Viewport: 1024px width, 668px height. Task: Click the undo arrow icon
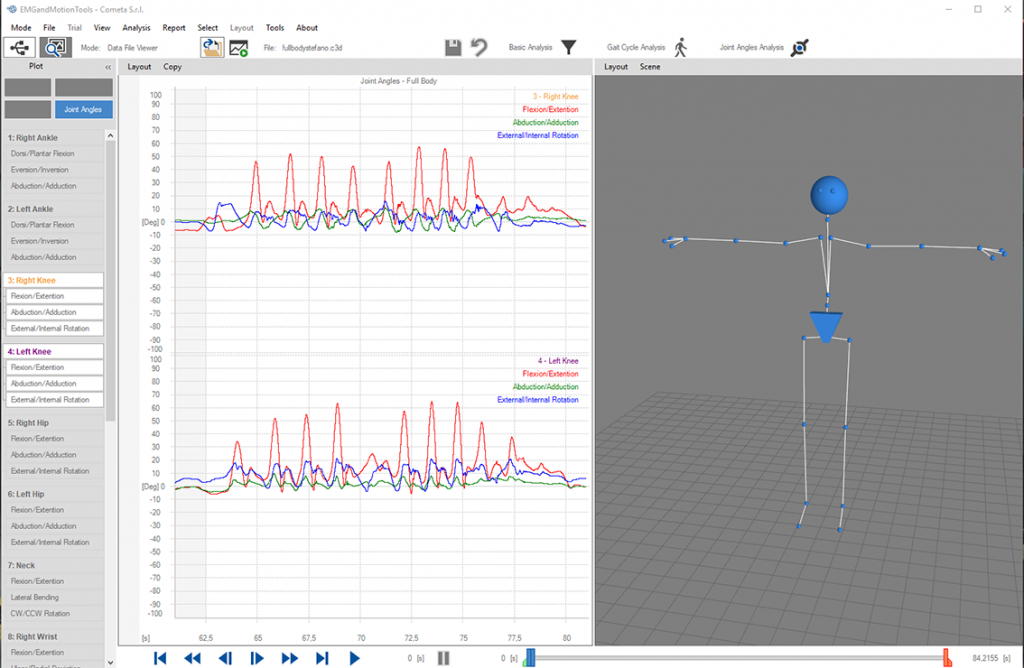[479, 47]
